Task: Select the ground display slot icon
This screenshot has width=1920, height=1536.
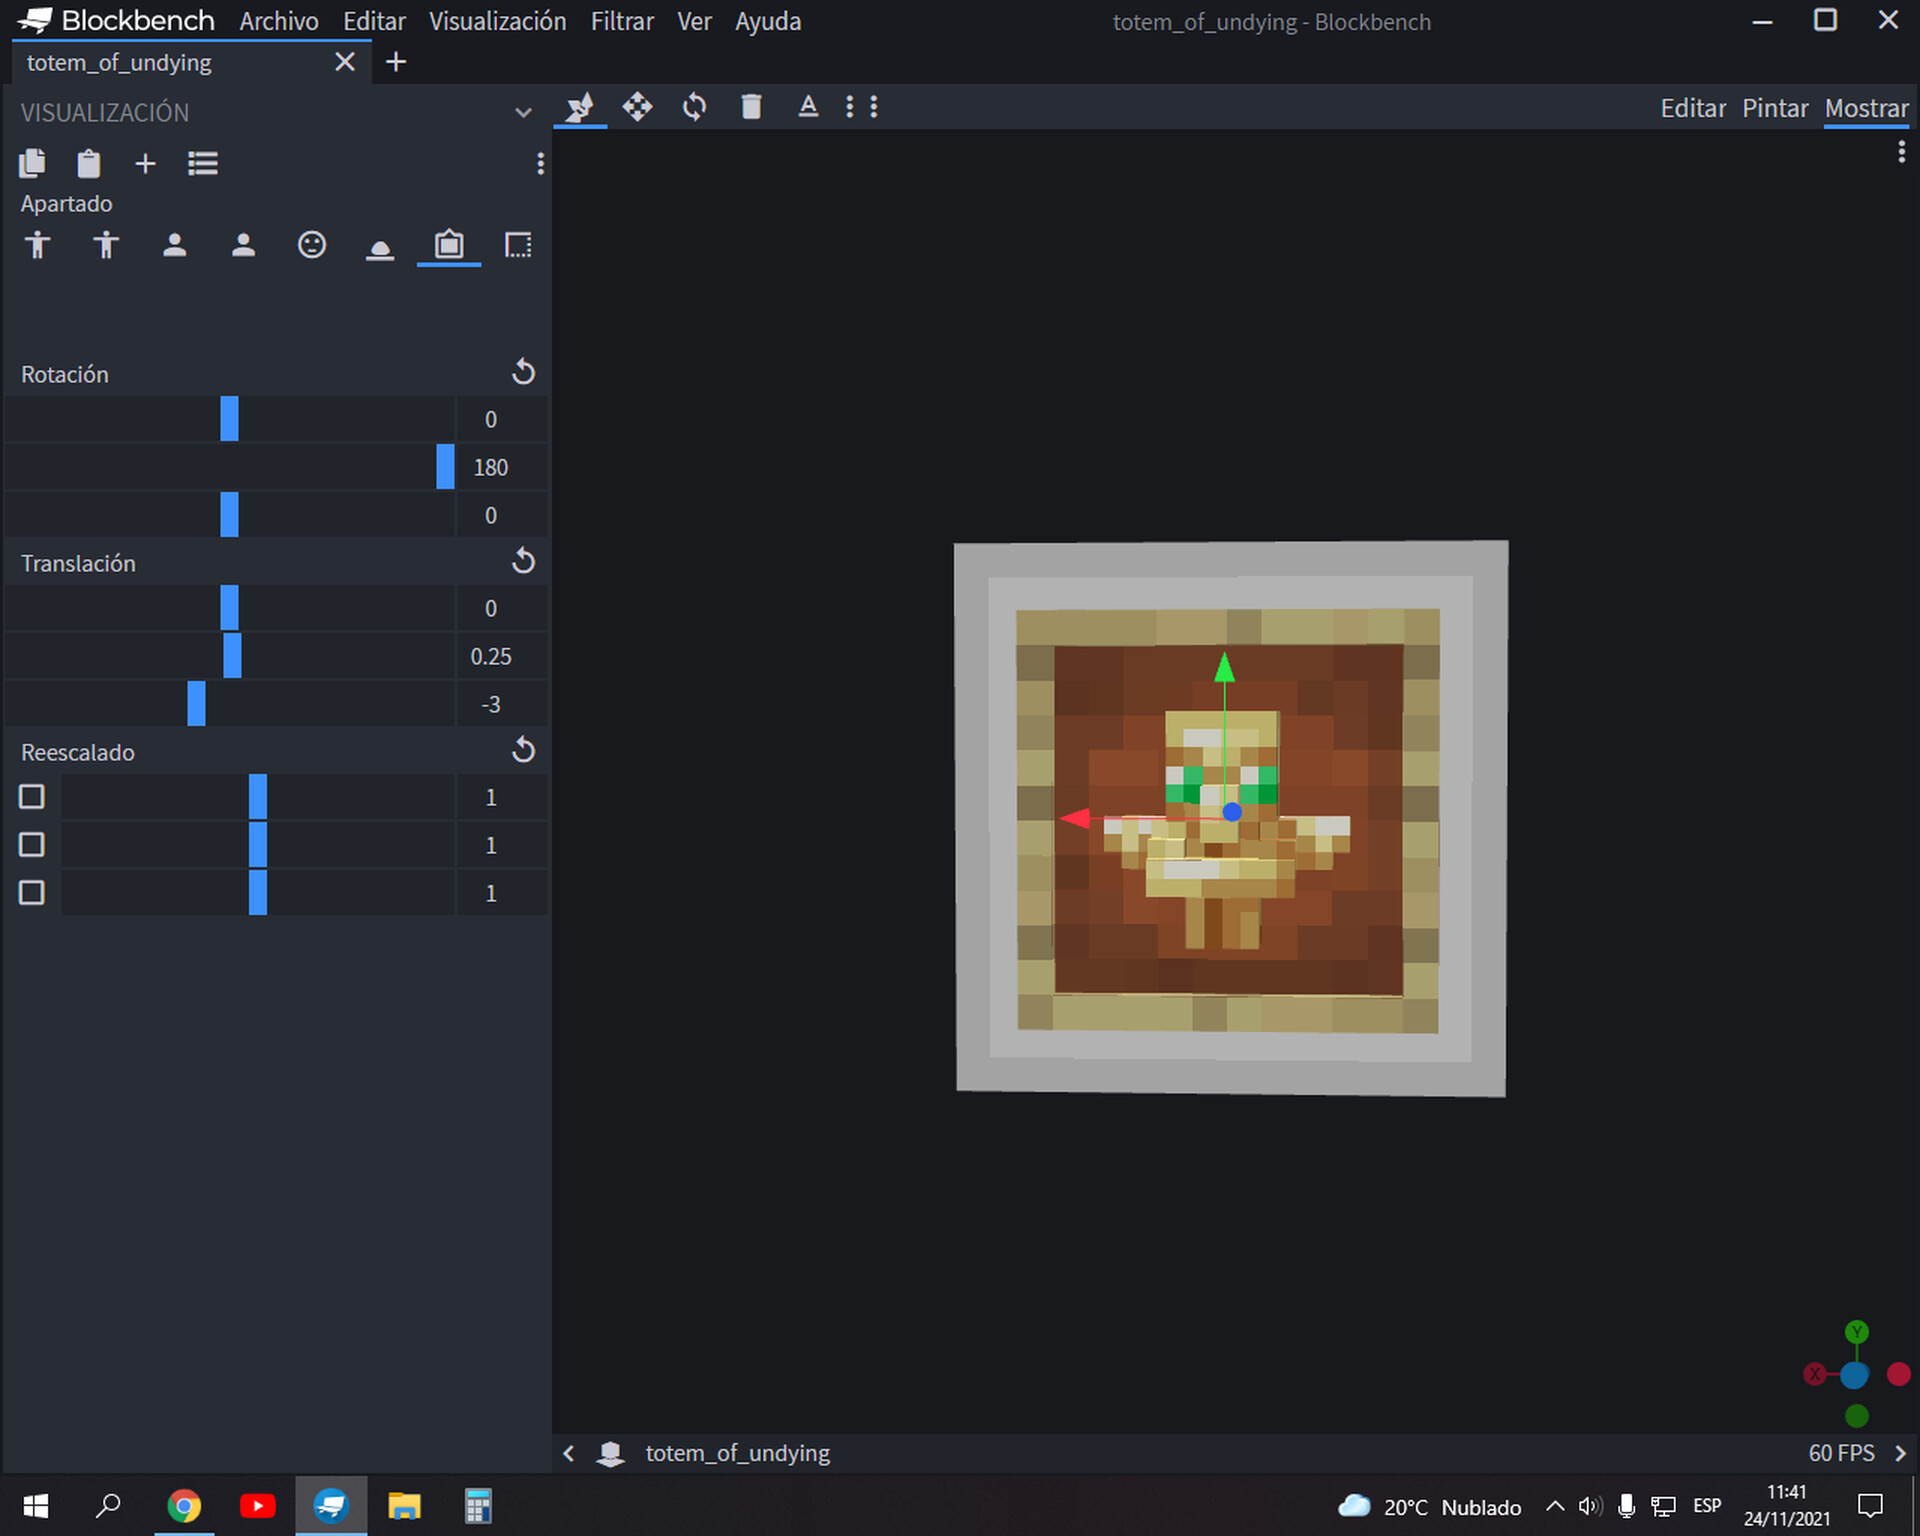Action: coord(380,245)
